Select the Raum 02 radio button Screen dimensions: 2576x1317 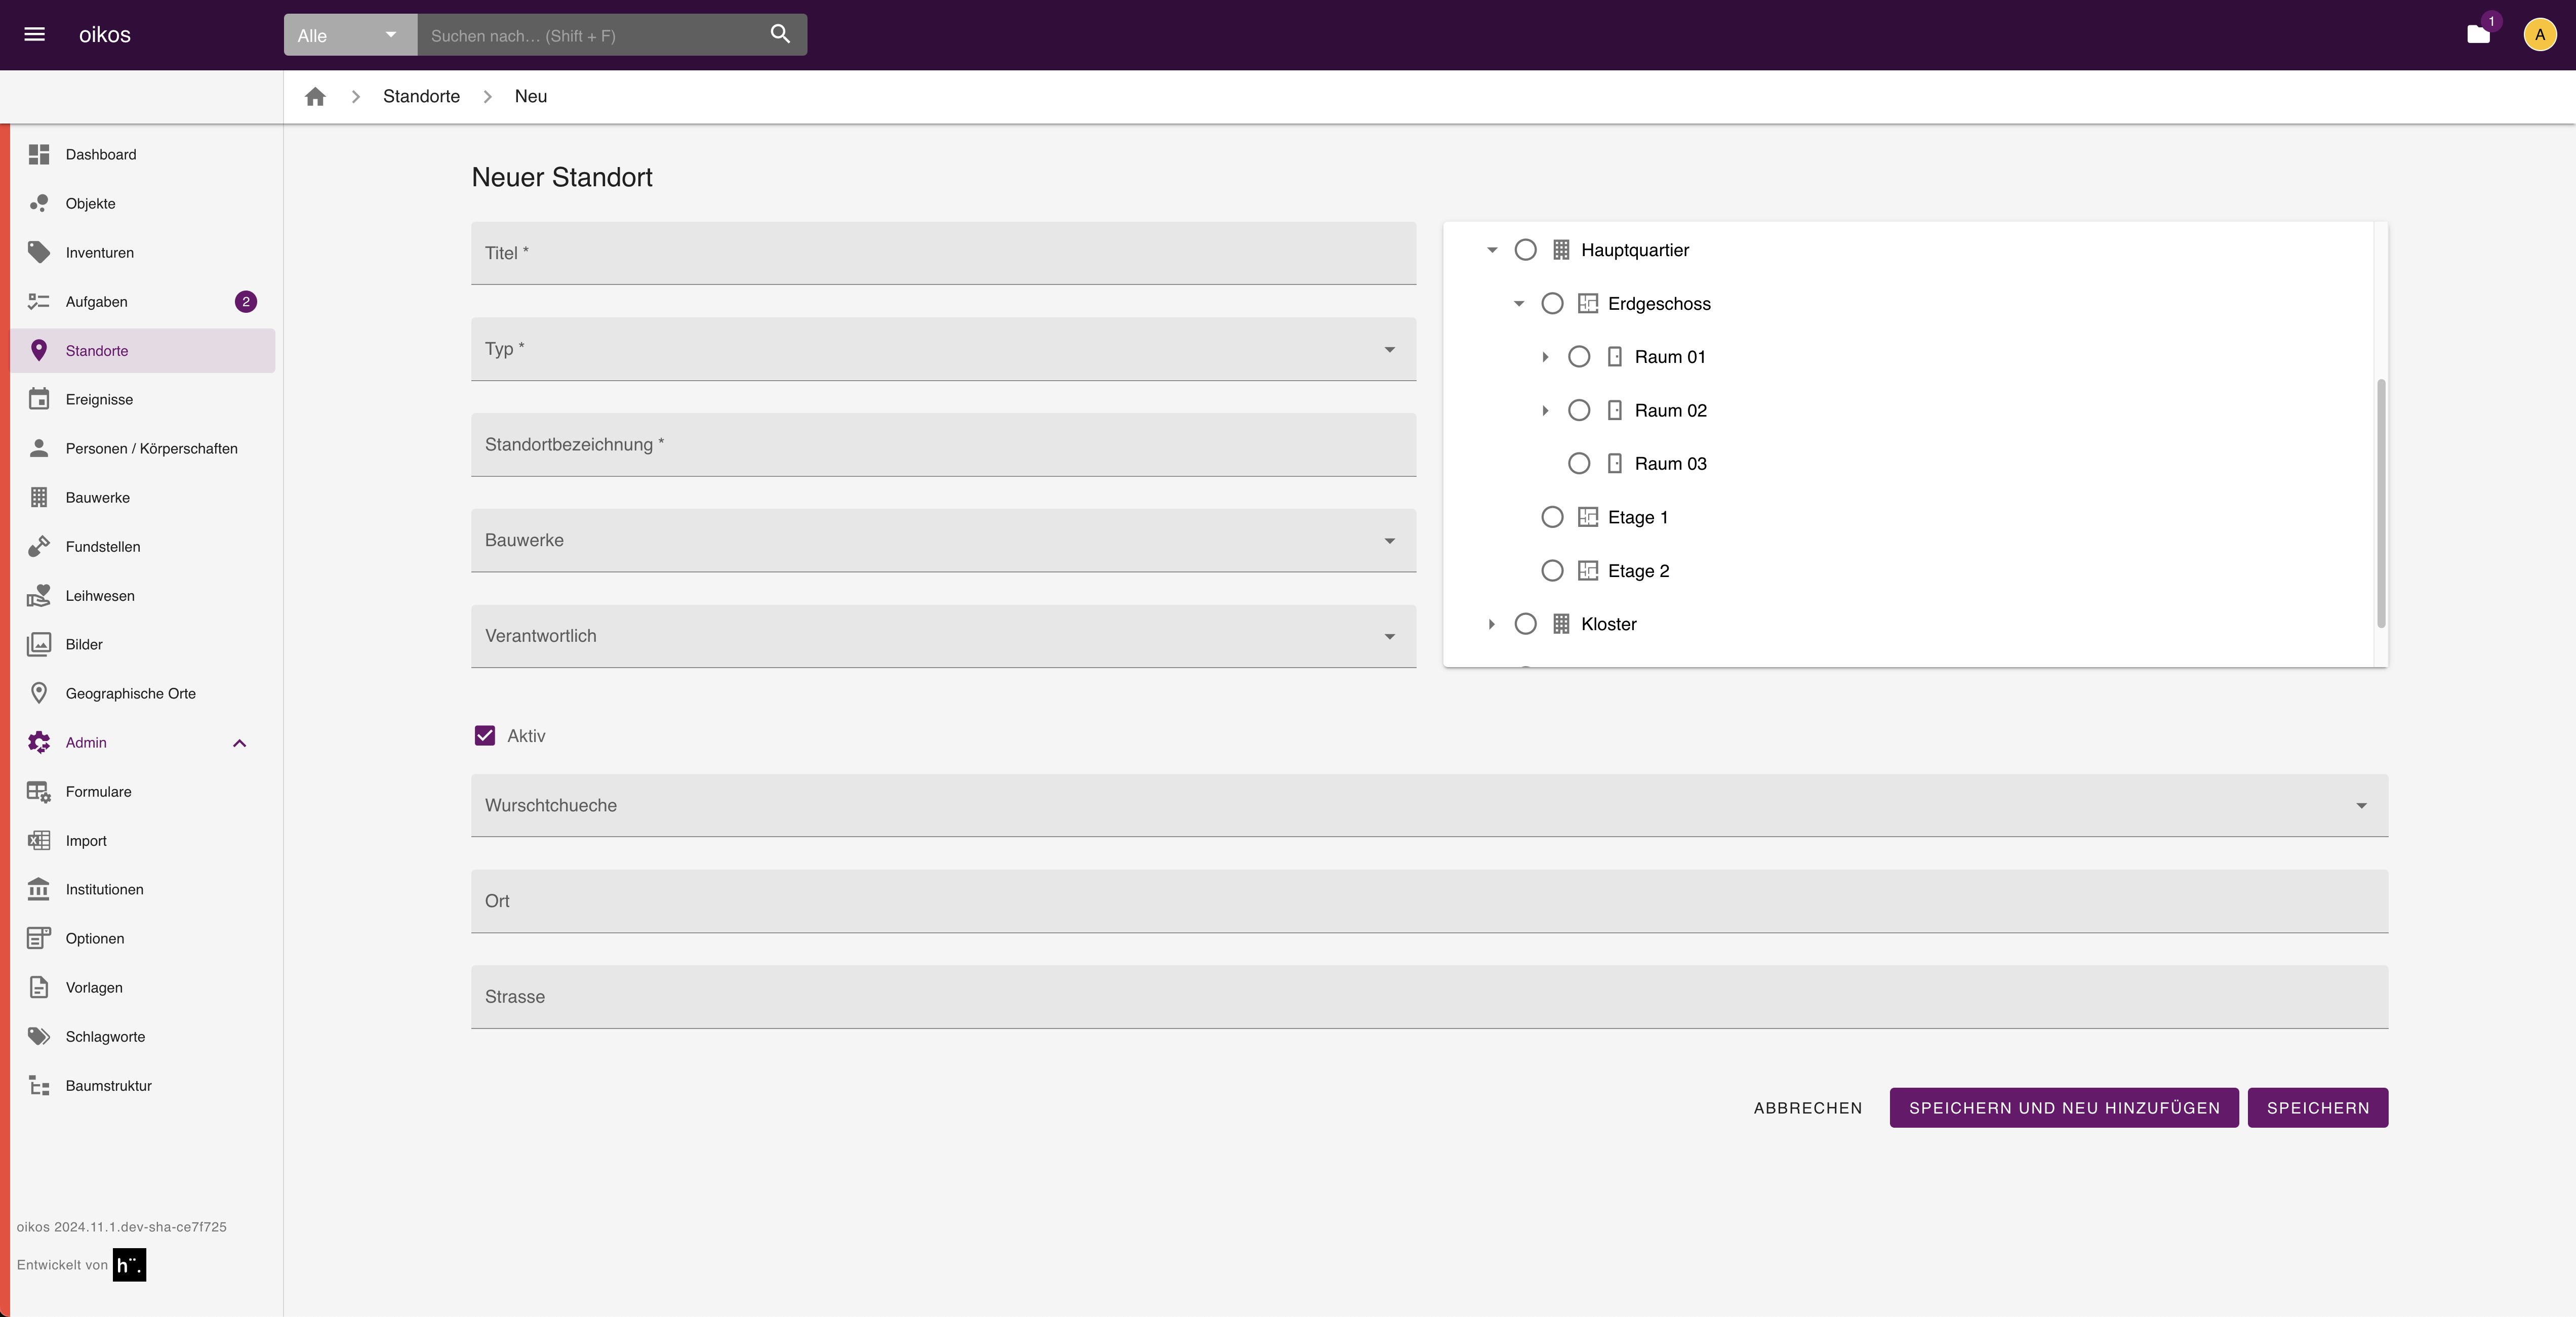coord(1579,410)
